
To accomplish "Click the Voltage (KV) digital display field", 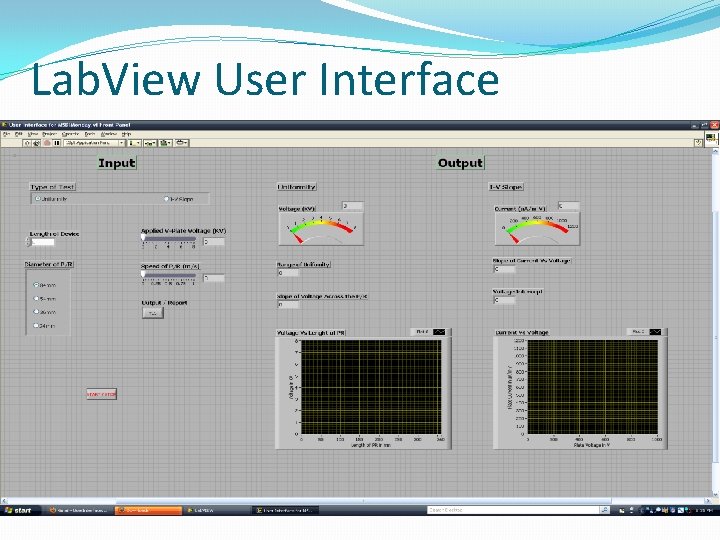I will 353,206.
